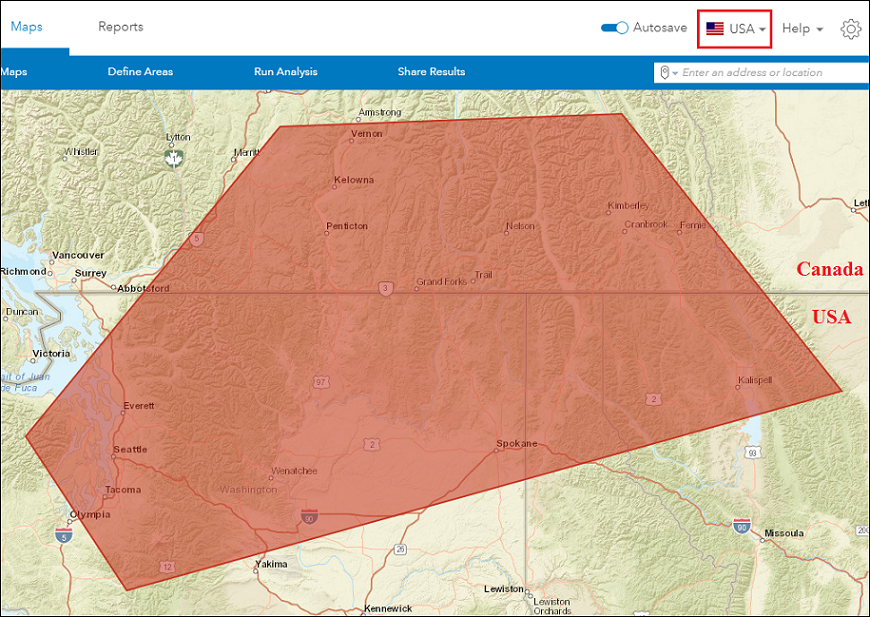Click the Olympia city label
This screenshot has width=870, height=617.
[90, 514]
